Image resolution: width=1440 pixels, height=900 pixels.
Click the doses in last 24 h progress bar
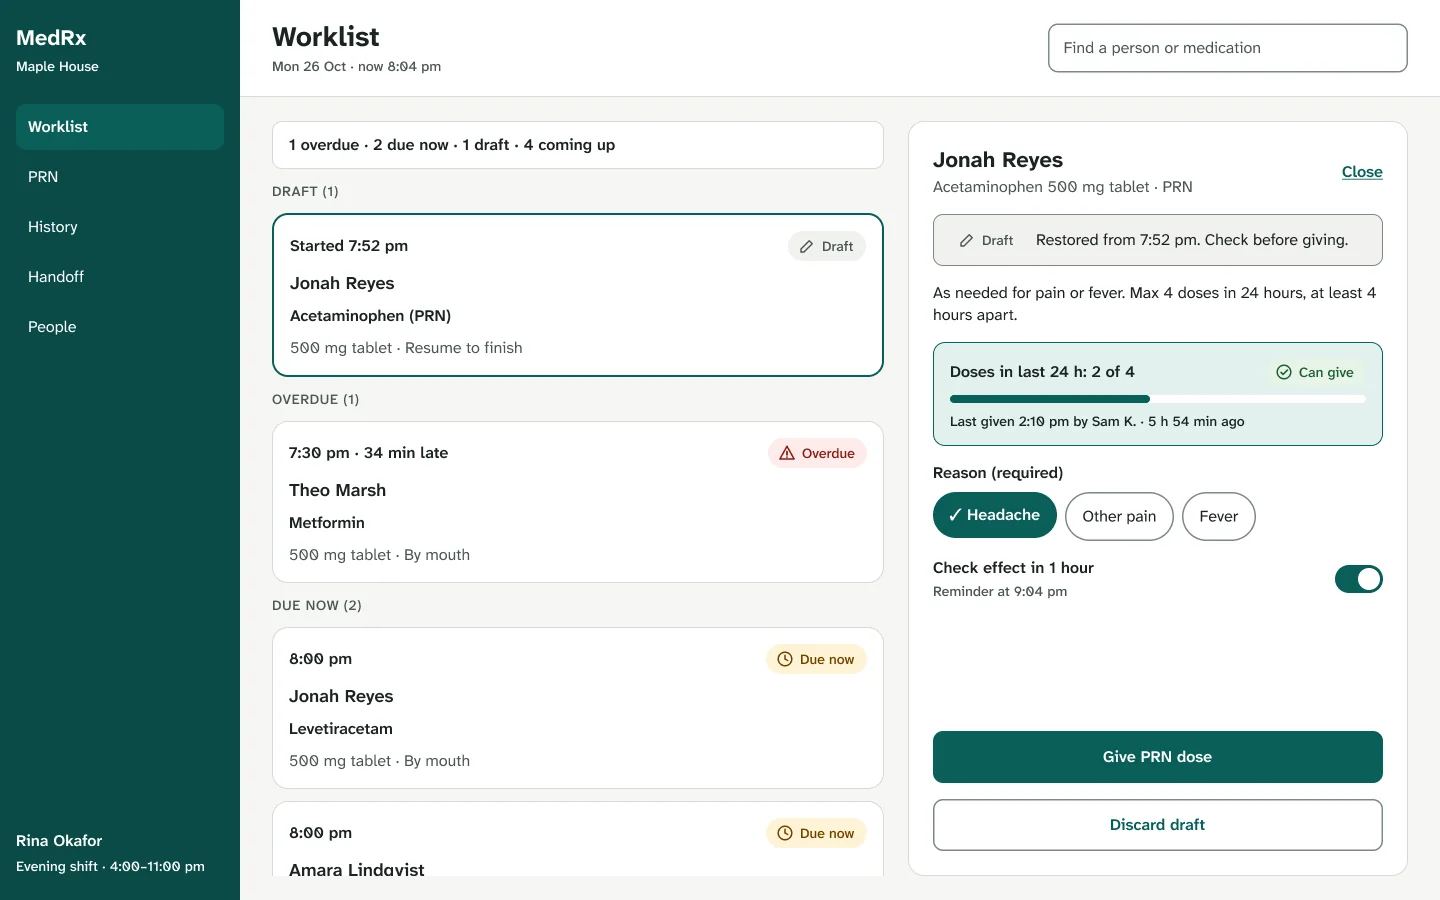pyautogui.click(x=1158, y=399)
